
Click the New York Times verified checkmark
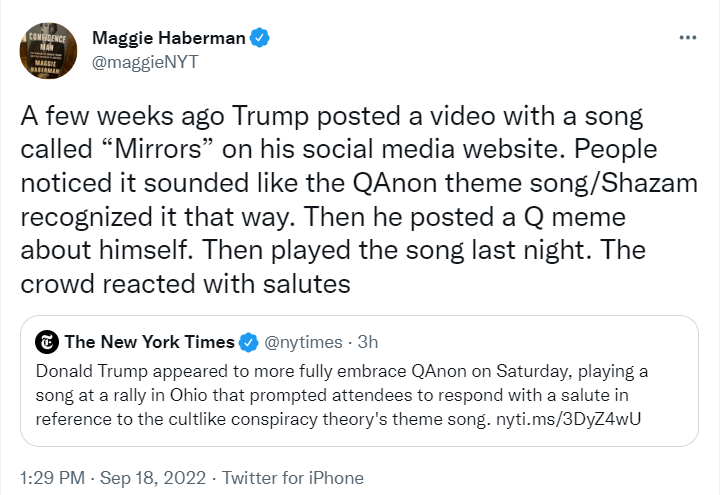[x=249, y=342]
